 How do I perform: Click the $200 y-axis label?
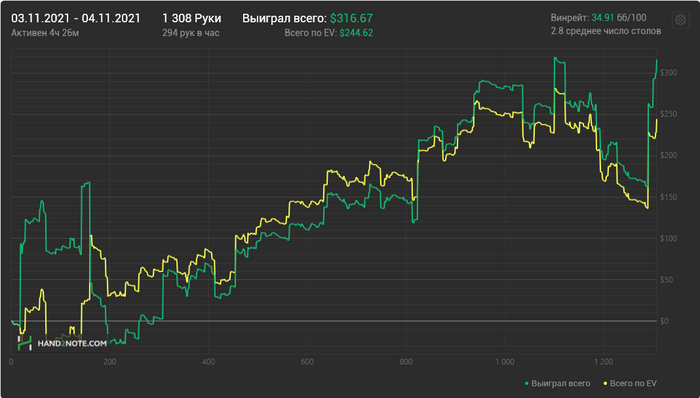(668, 155)
